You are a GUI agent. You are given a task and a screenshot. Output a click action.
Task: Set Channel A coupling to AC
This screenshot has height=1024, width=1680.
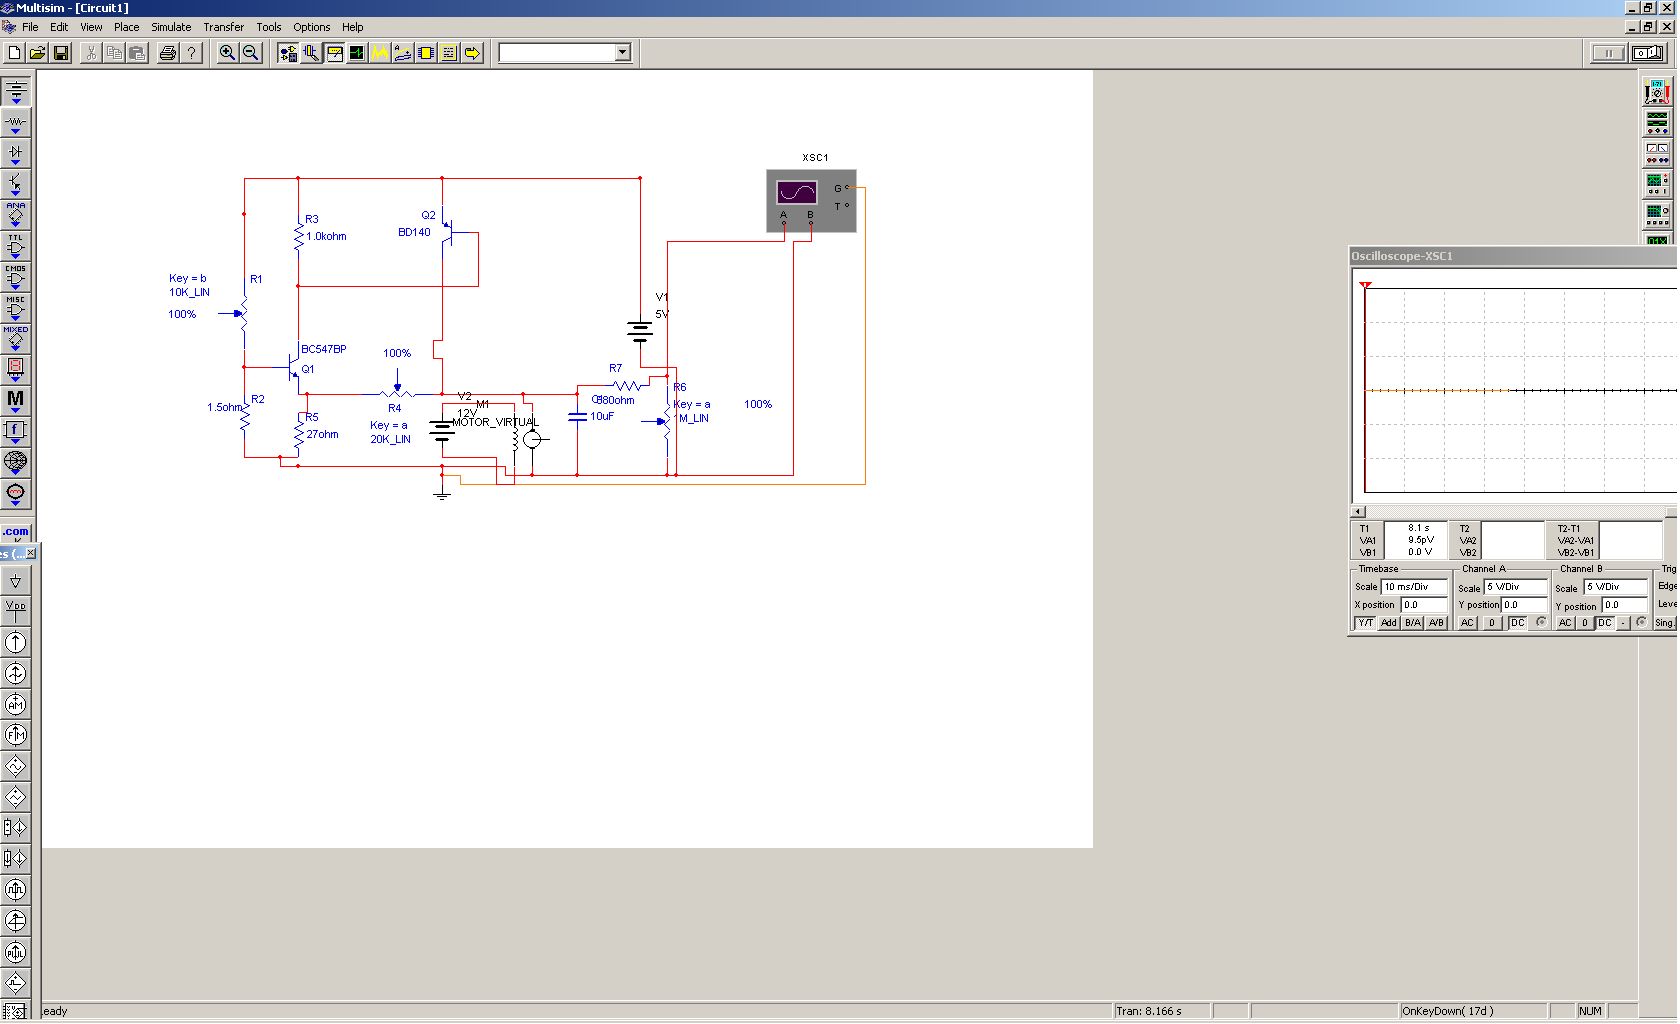point(1467,623)
